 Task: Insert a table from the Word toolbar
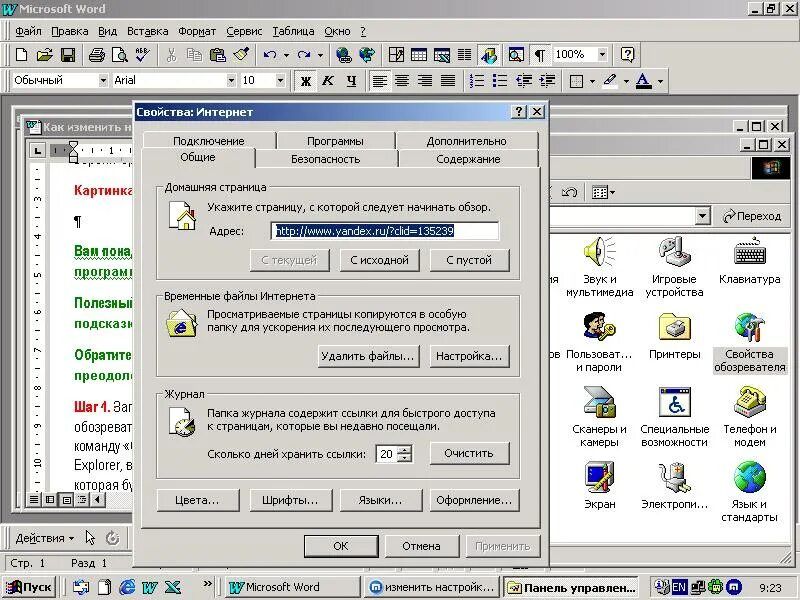pyautogui.click(x=419, y=55)
